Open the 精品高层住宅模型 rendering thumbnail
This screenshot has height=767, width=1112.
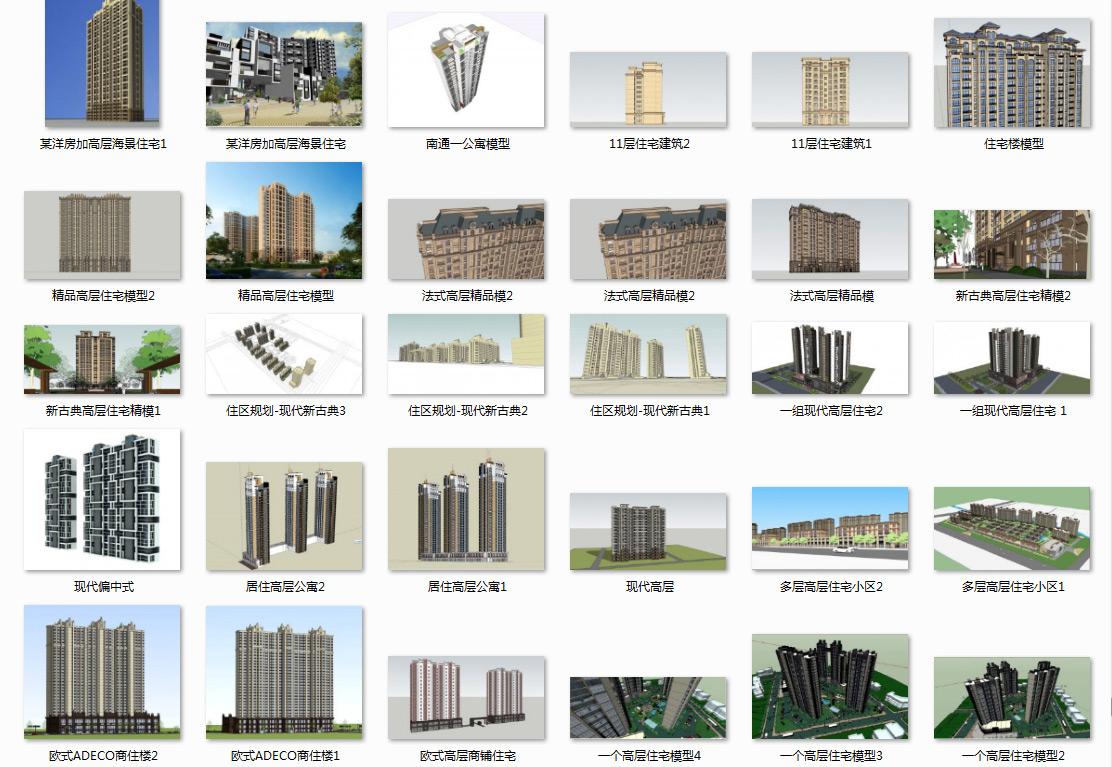pos(284,221)
